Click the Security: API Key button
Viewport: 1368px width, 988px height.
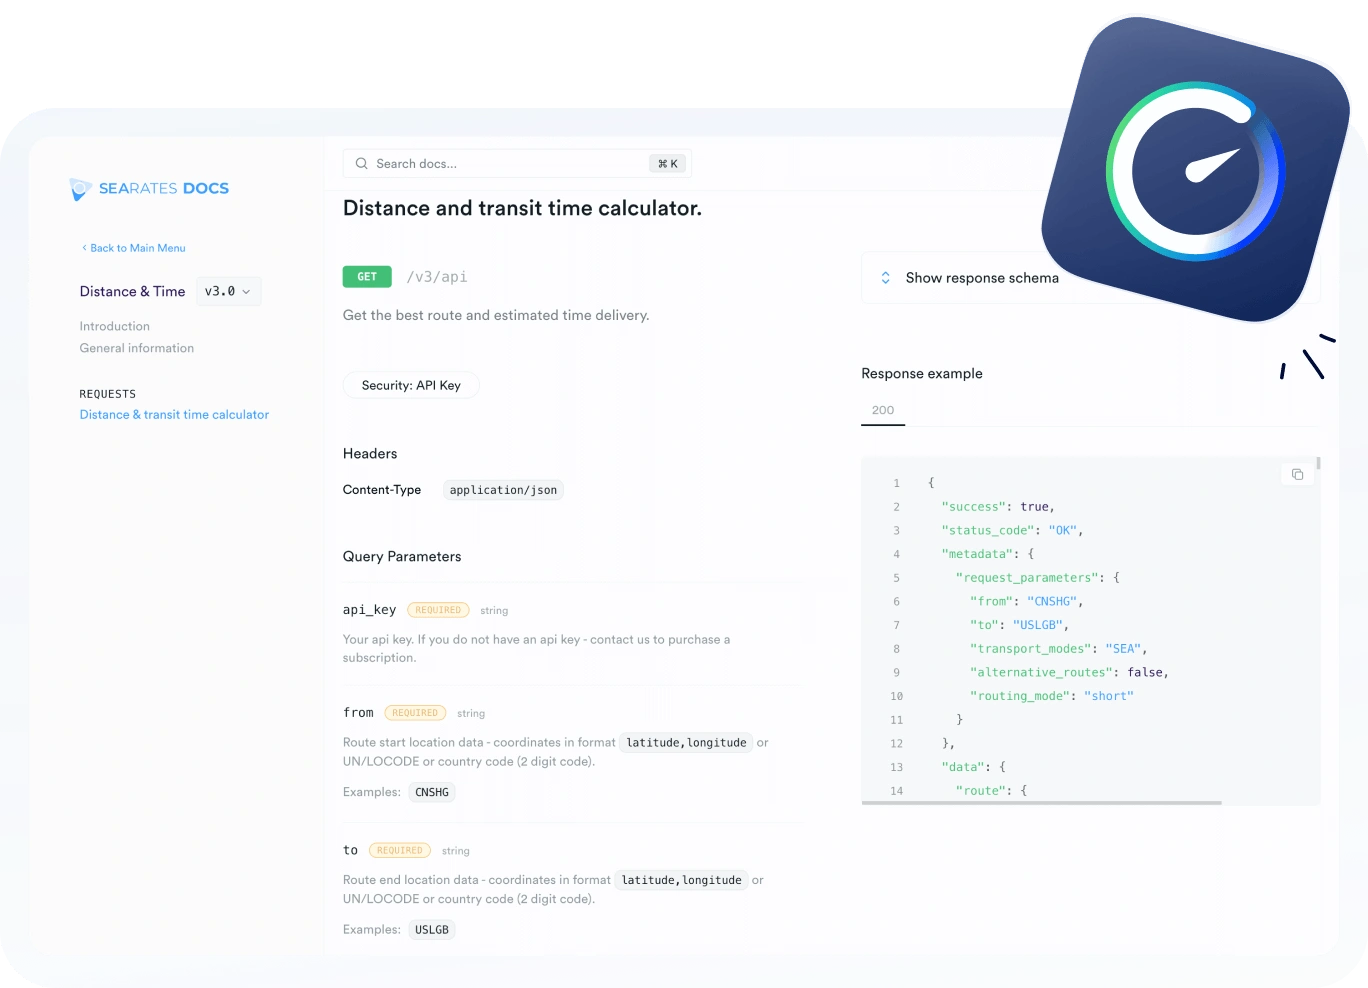[411, 386]
